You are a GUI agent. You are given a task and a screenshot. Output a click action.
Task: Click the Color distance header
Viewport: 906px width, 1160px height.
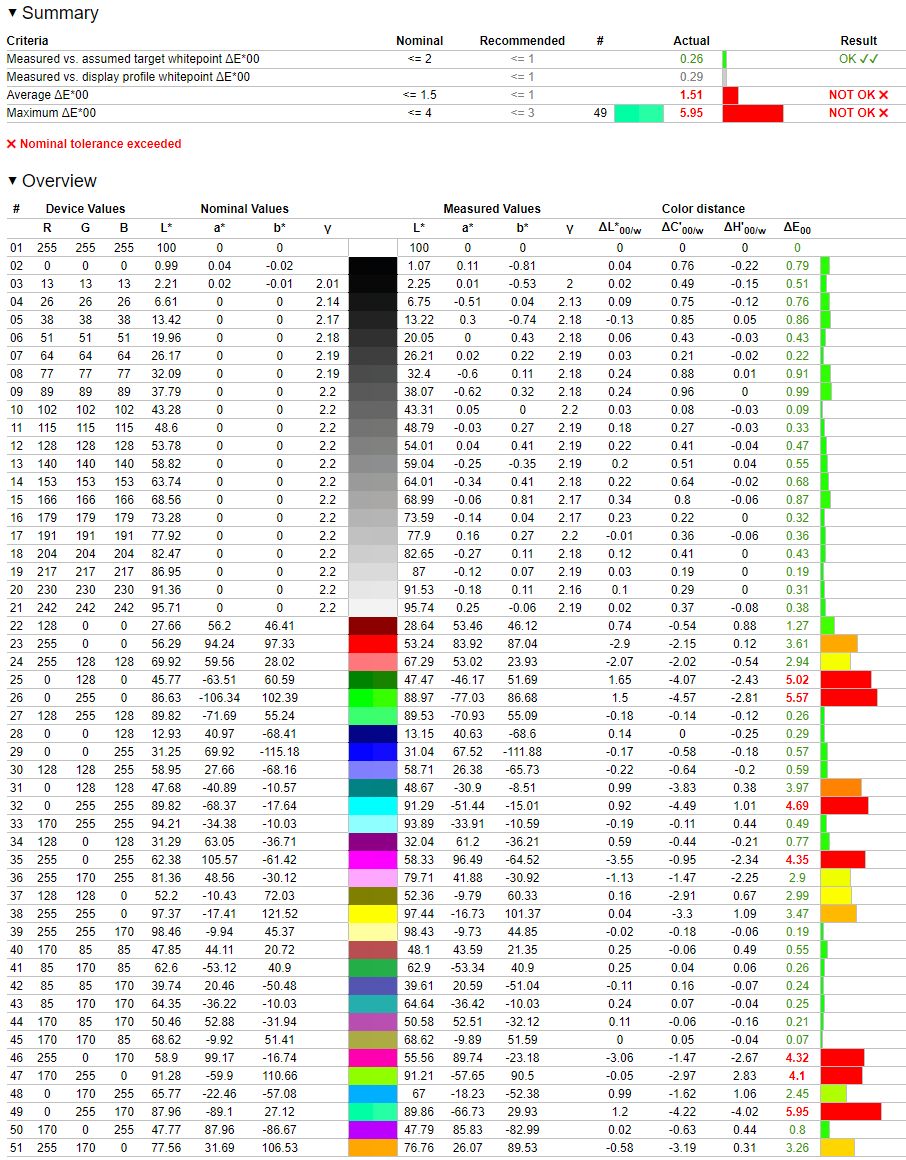(703, 209)
